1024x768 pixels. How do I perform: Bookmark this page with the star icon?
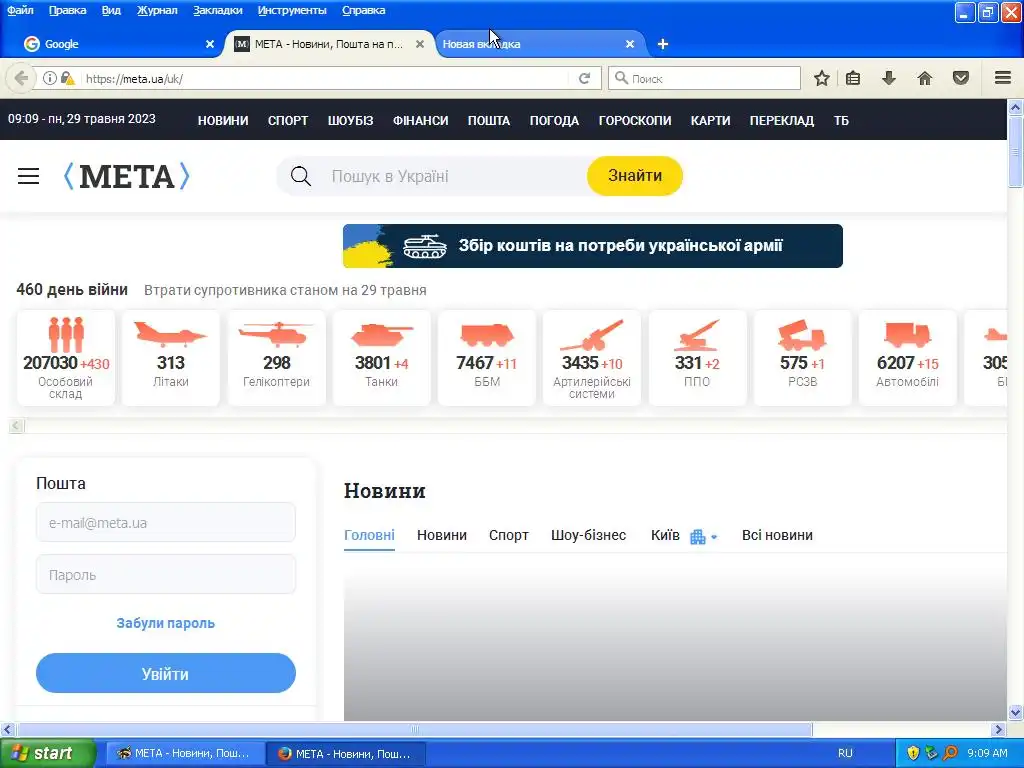click(x=822, y=78)
